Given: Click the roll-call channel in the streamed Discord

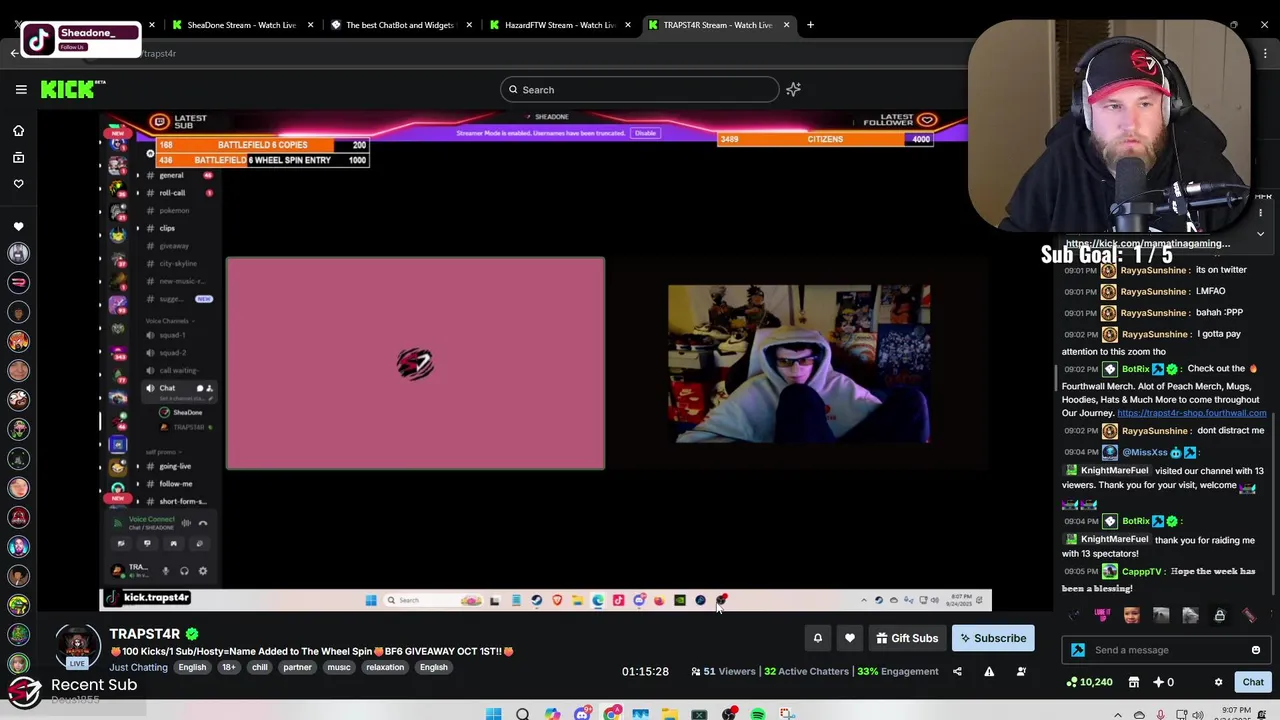Looking at the screenshot, I should [172, 193].
